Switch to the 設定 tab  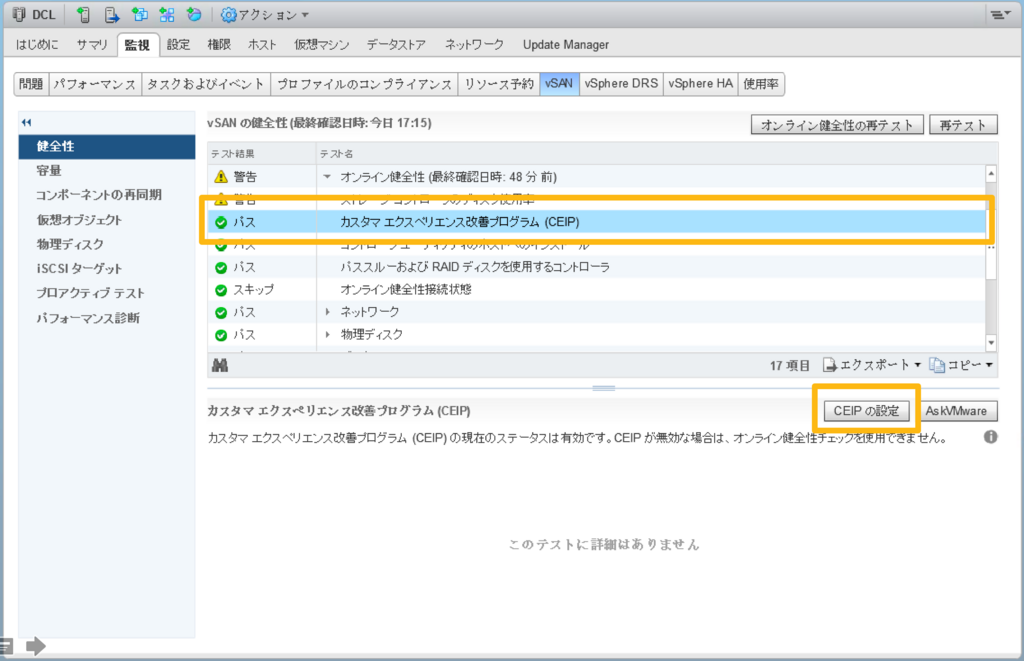[178, 44]
